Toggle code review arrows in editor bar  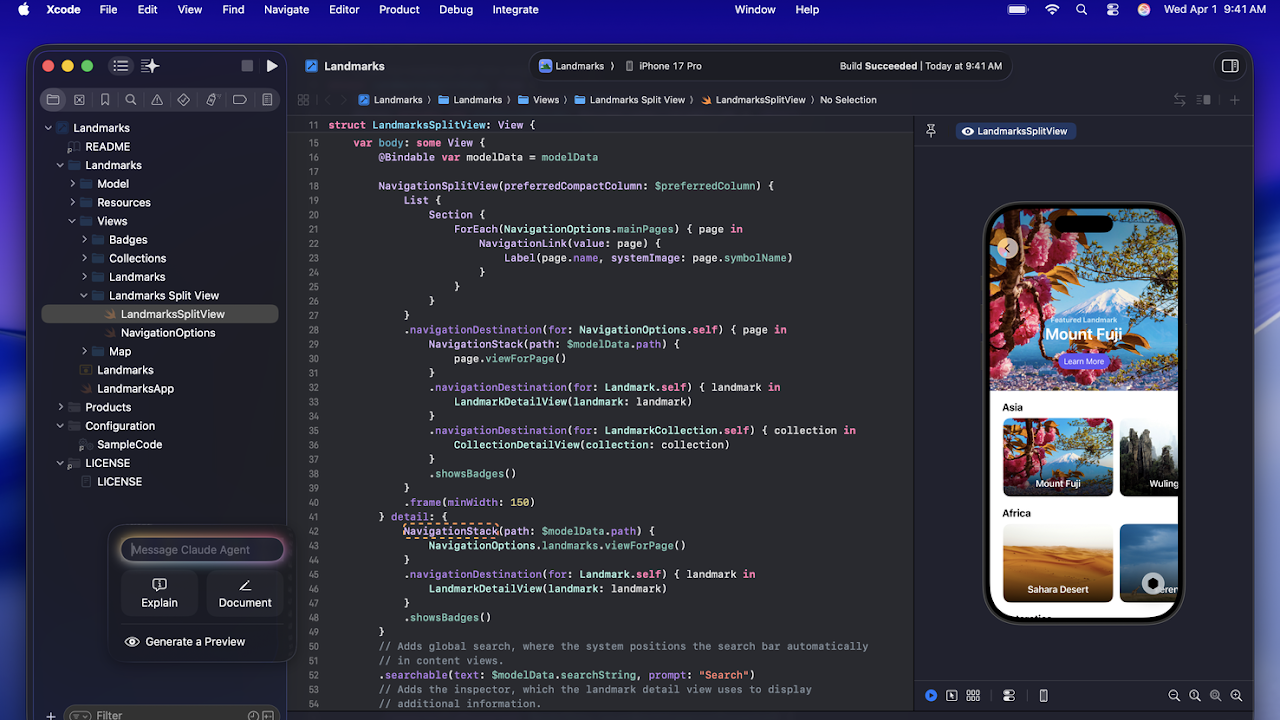coord(1180,100)
